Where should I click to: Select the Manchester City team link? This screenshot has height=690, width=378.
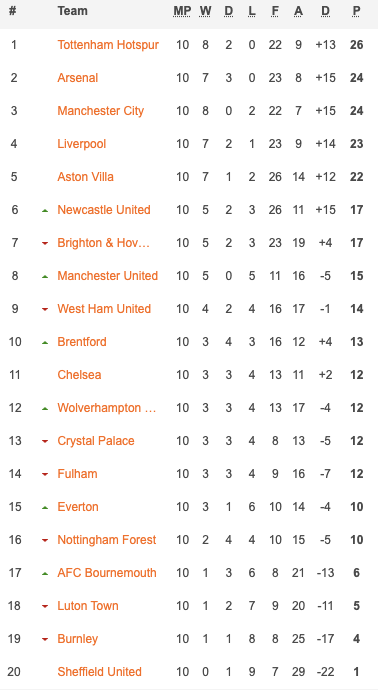(100, 111)
